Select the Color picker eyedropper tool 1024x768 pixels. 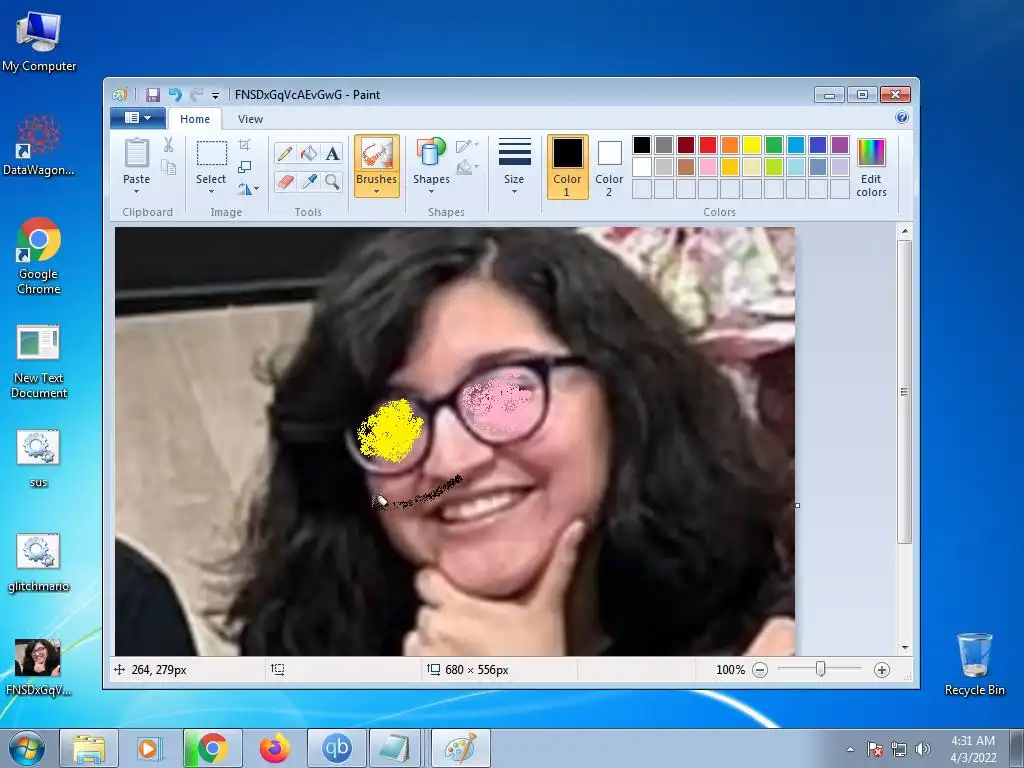pos(309,181)
